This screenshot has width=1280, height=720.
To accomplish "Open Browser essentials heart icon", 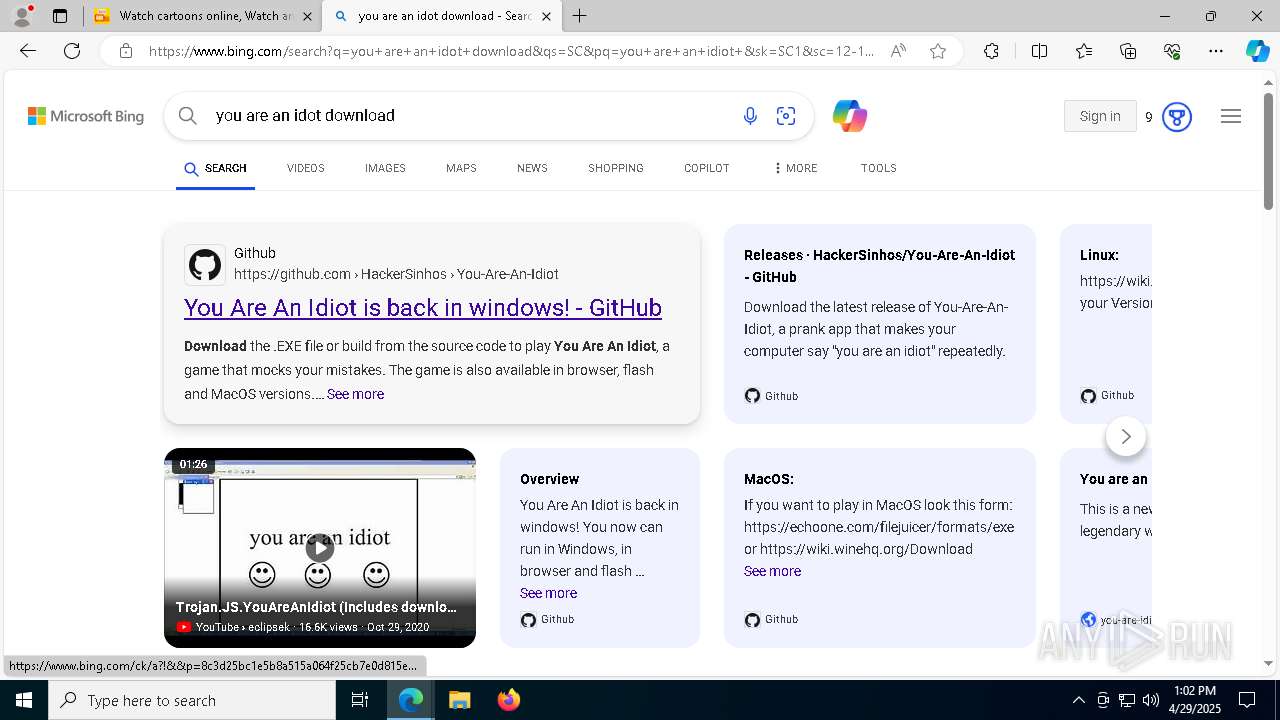I will tap(1172, 51).
